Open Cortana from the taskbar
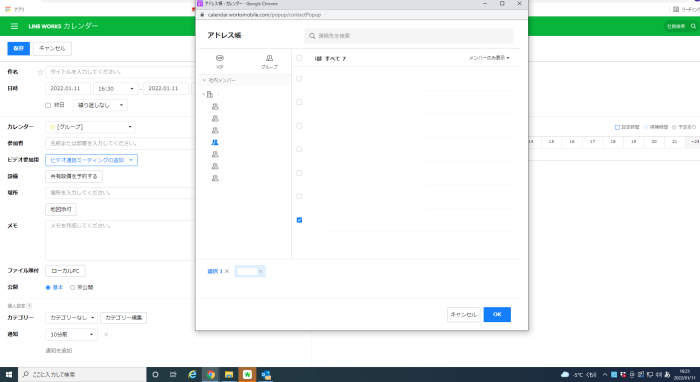This screenshot has width=700, height=382. 155,374
